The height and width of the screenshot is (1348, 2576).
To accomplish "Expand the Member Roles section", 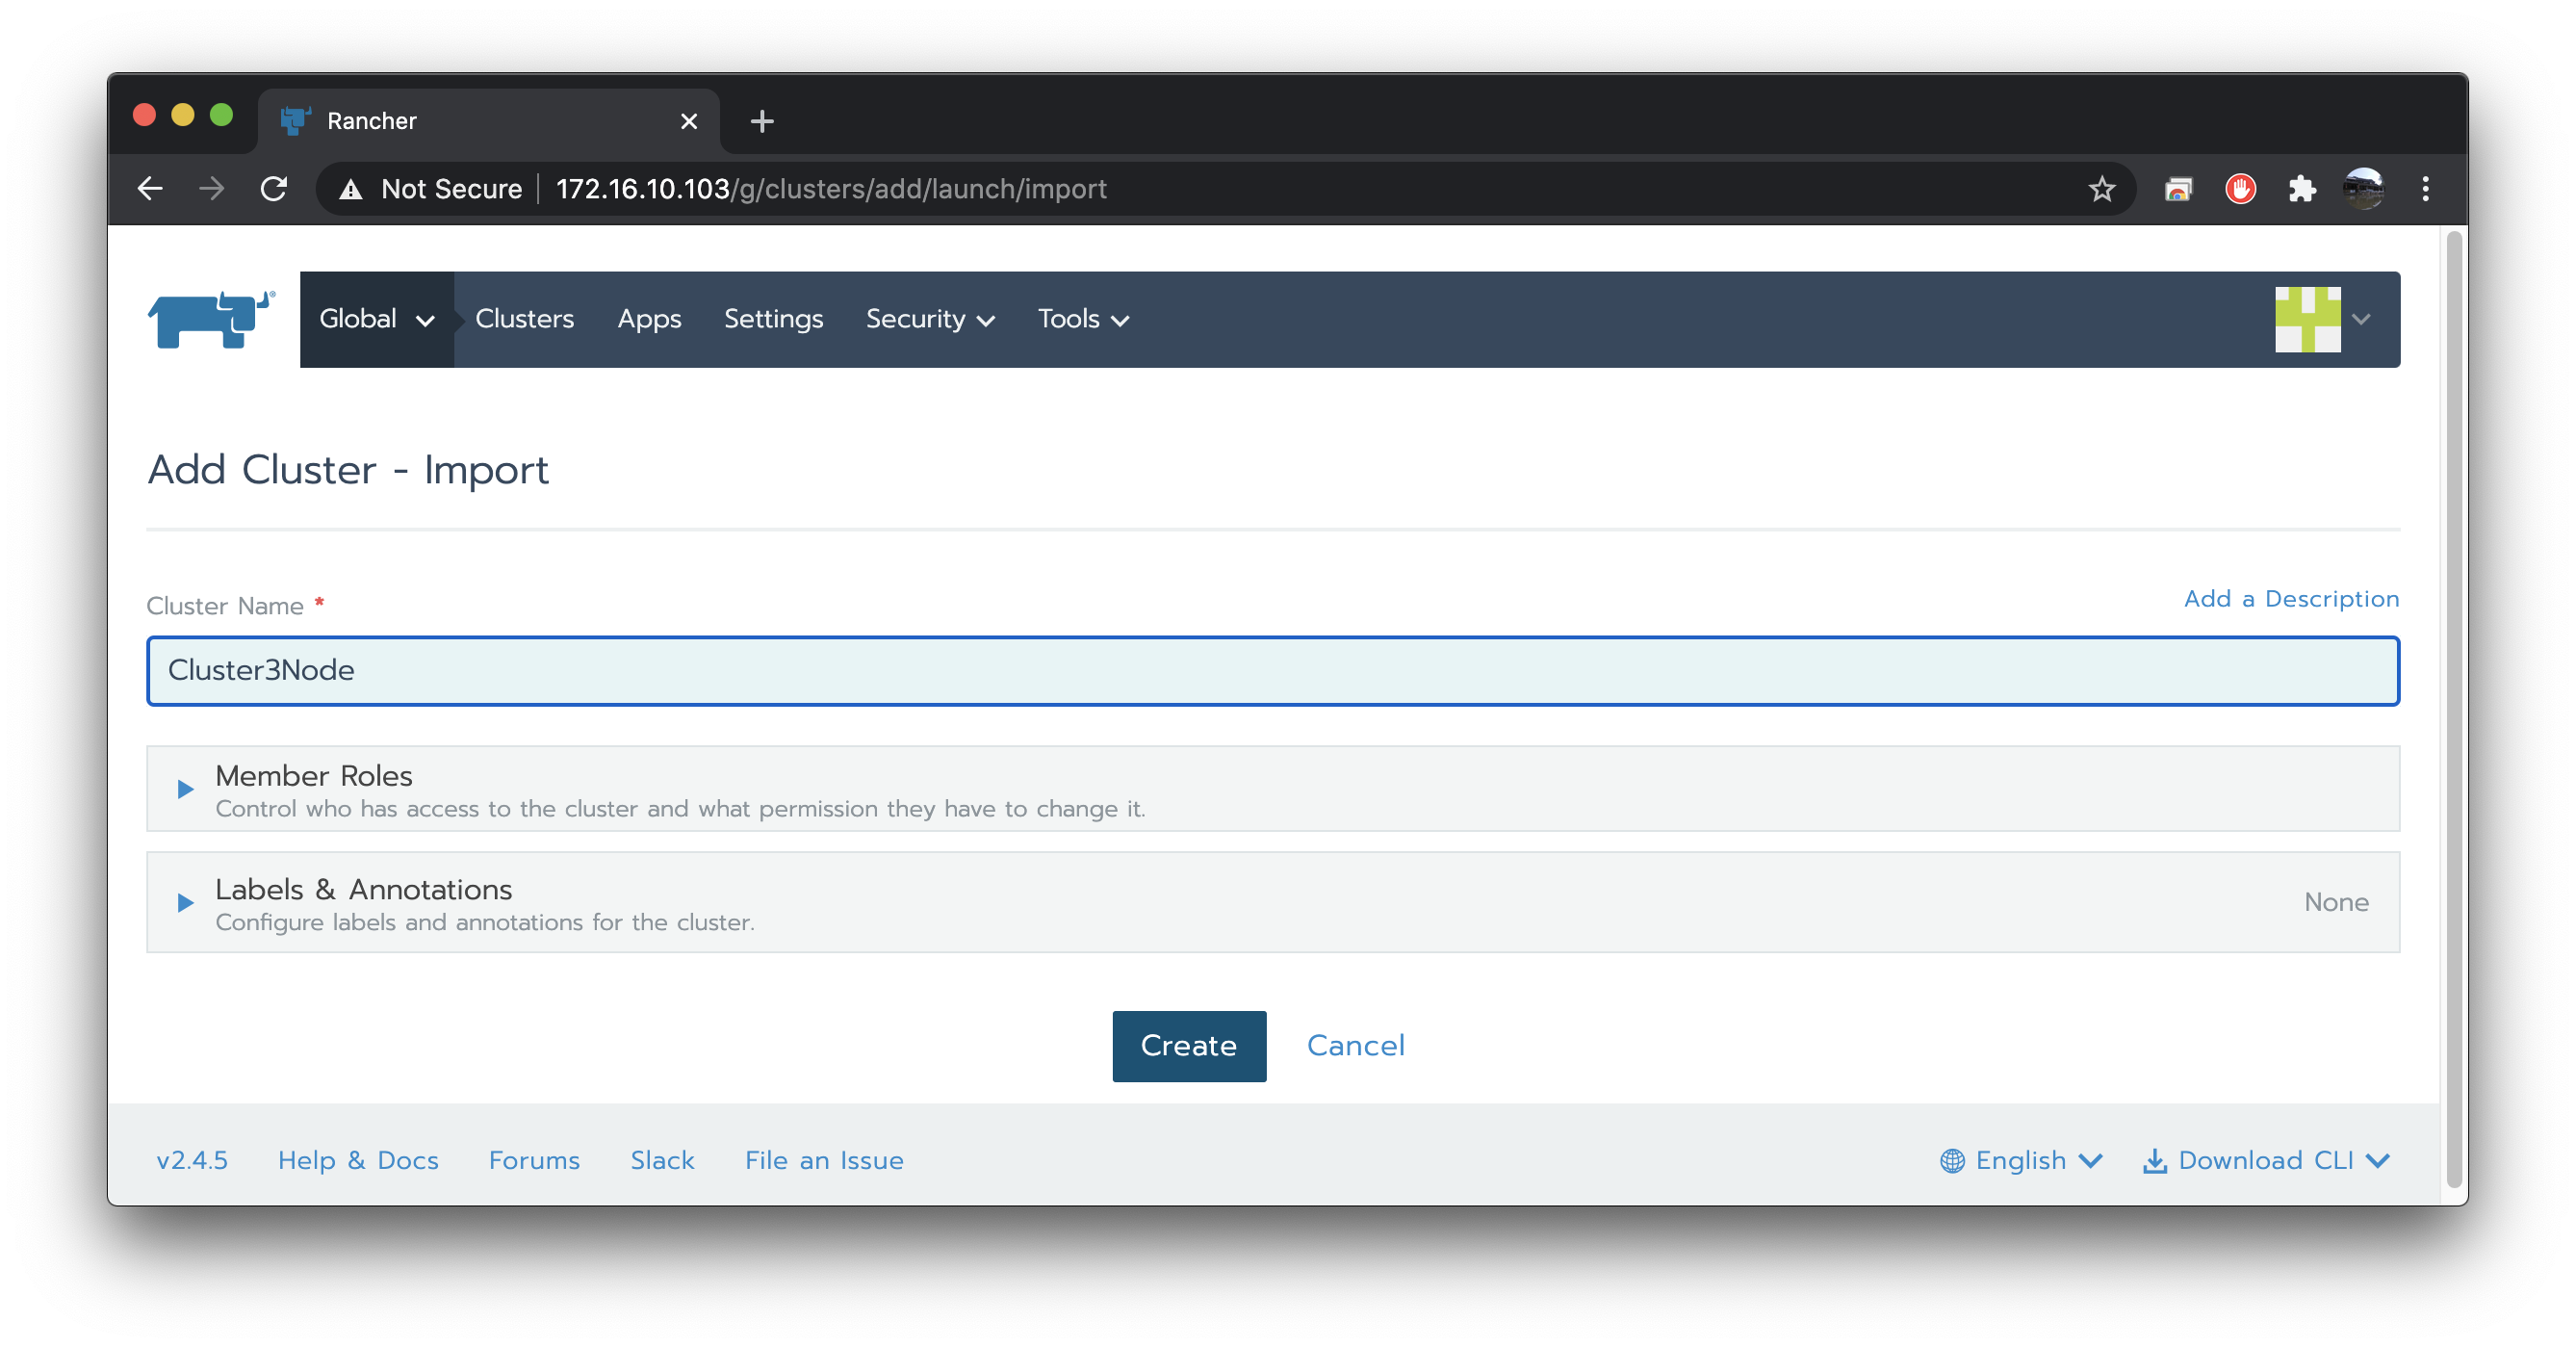I will coord(185,789).
